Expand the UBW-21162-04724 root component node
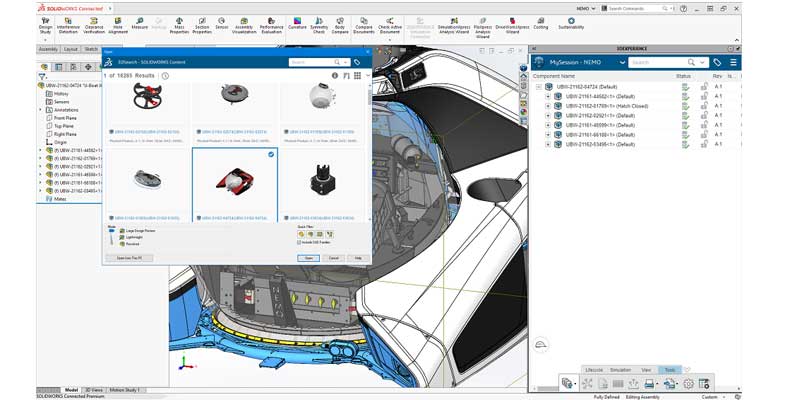This screenshot has width=800, height=400. point(539,87)
